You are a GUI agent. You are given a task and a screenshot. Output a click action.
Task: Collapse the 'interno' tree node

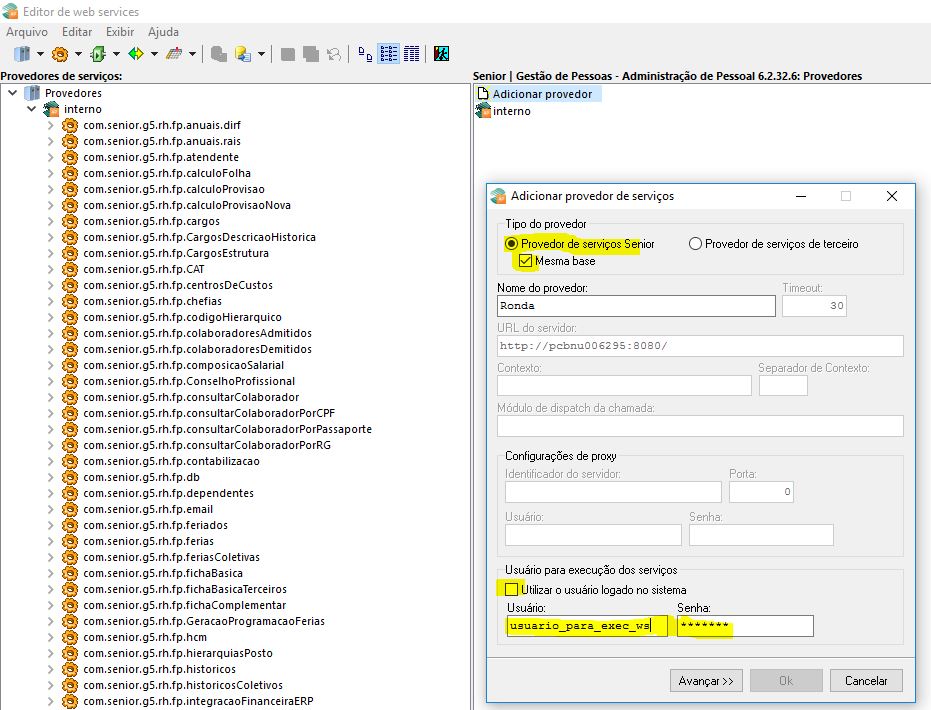[x=33, y=109]
